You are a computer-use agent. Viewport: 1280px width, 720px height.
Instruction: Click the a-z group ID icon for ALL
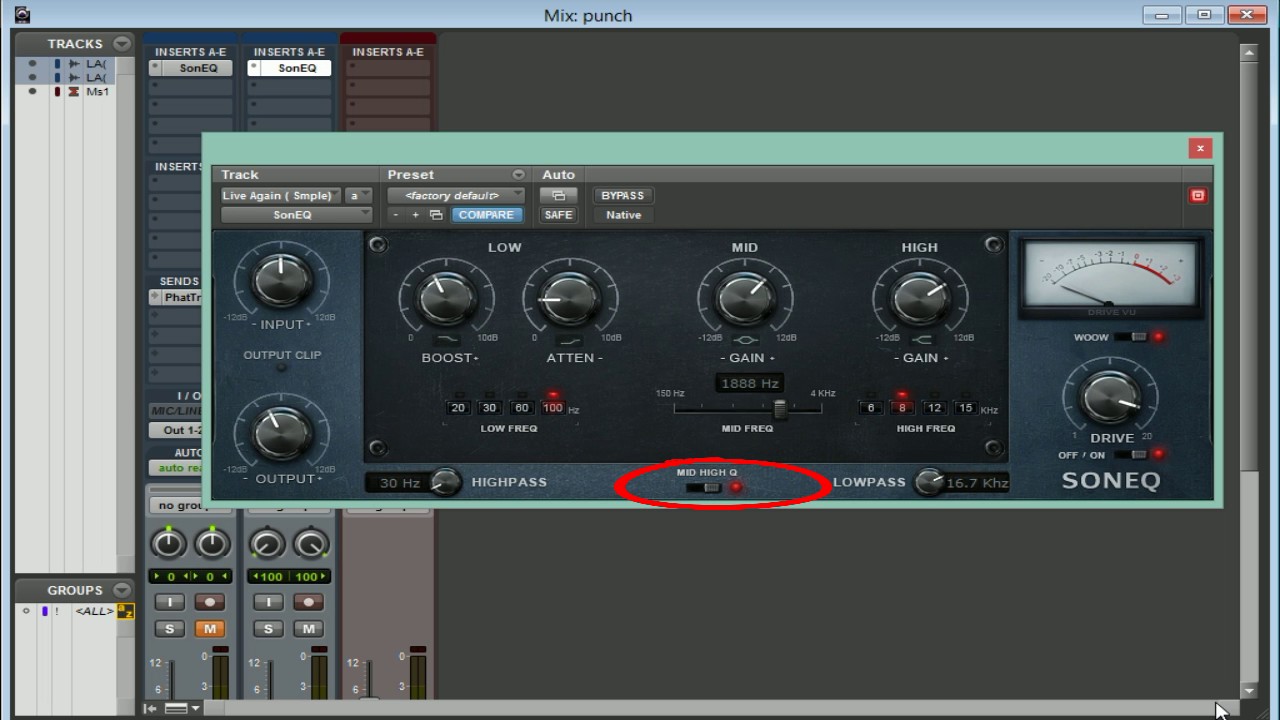pos(125,611)
